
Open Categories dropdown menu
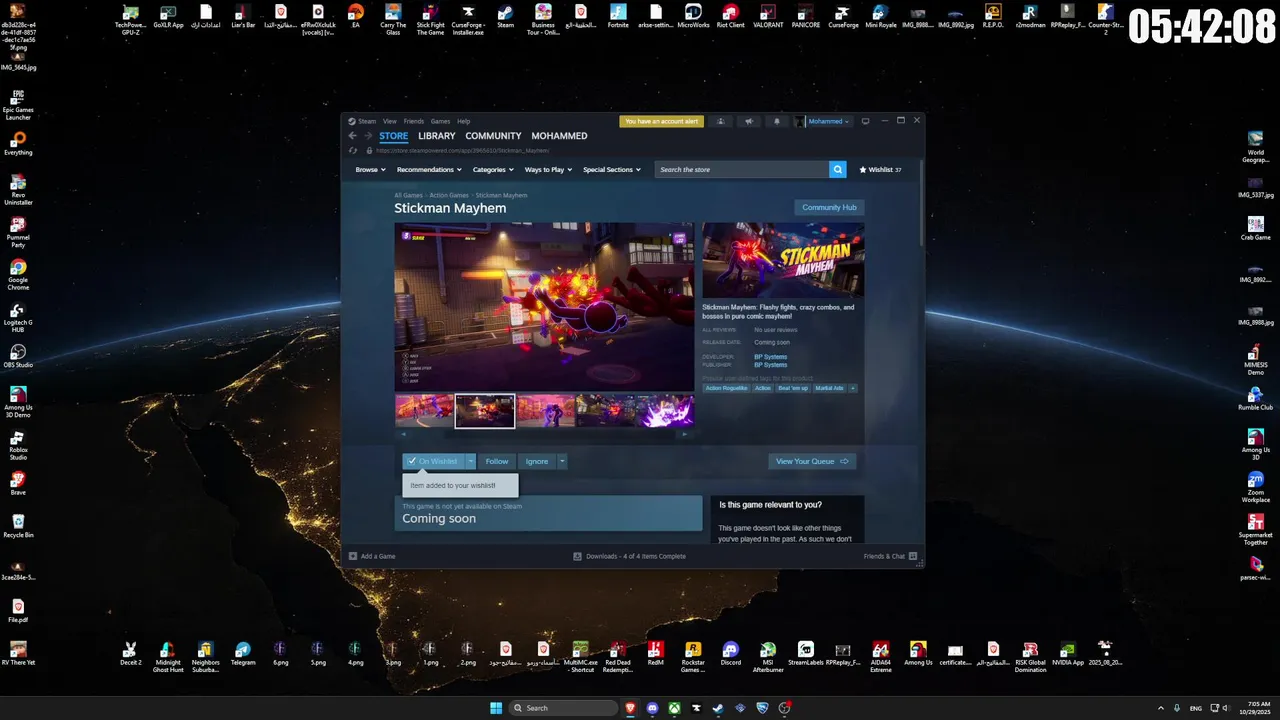[x=493, y=170]
